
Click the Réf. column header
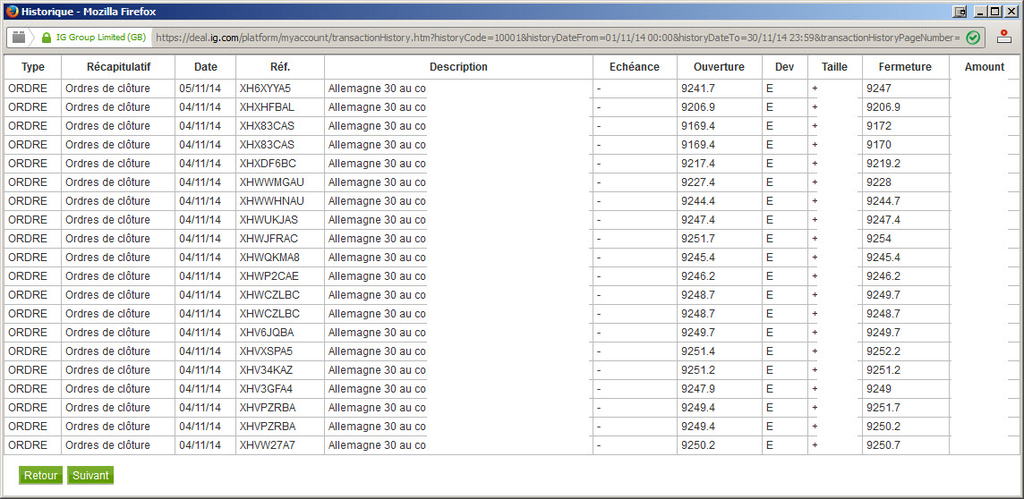tap(280, 67)
